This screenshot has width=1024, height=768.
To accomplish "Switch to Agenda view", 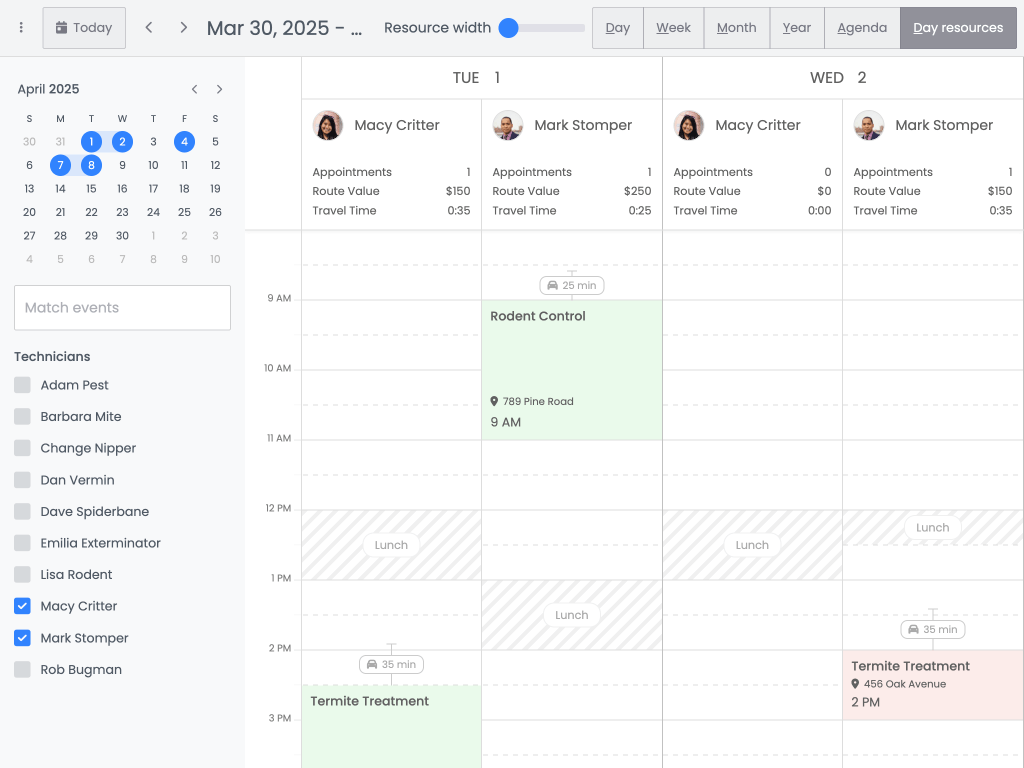I will click(862, 27).
